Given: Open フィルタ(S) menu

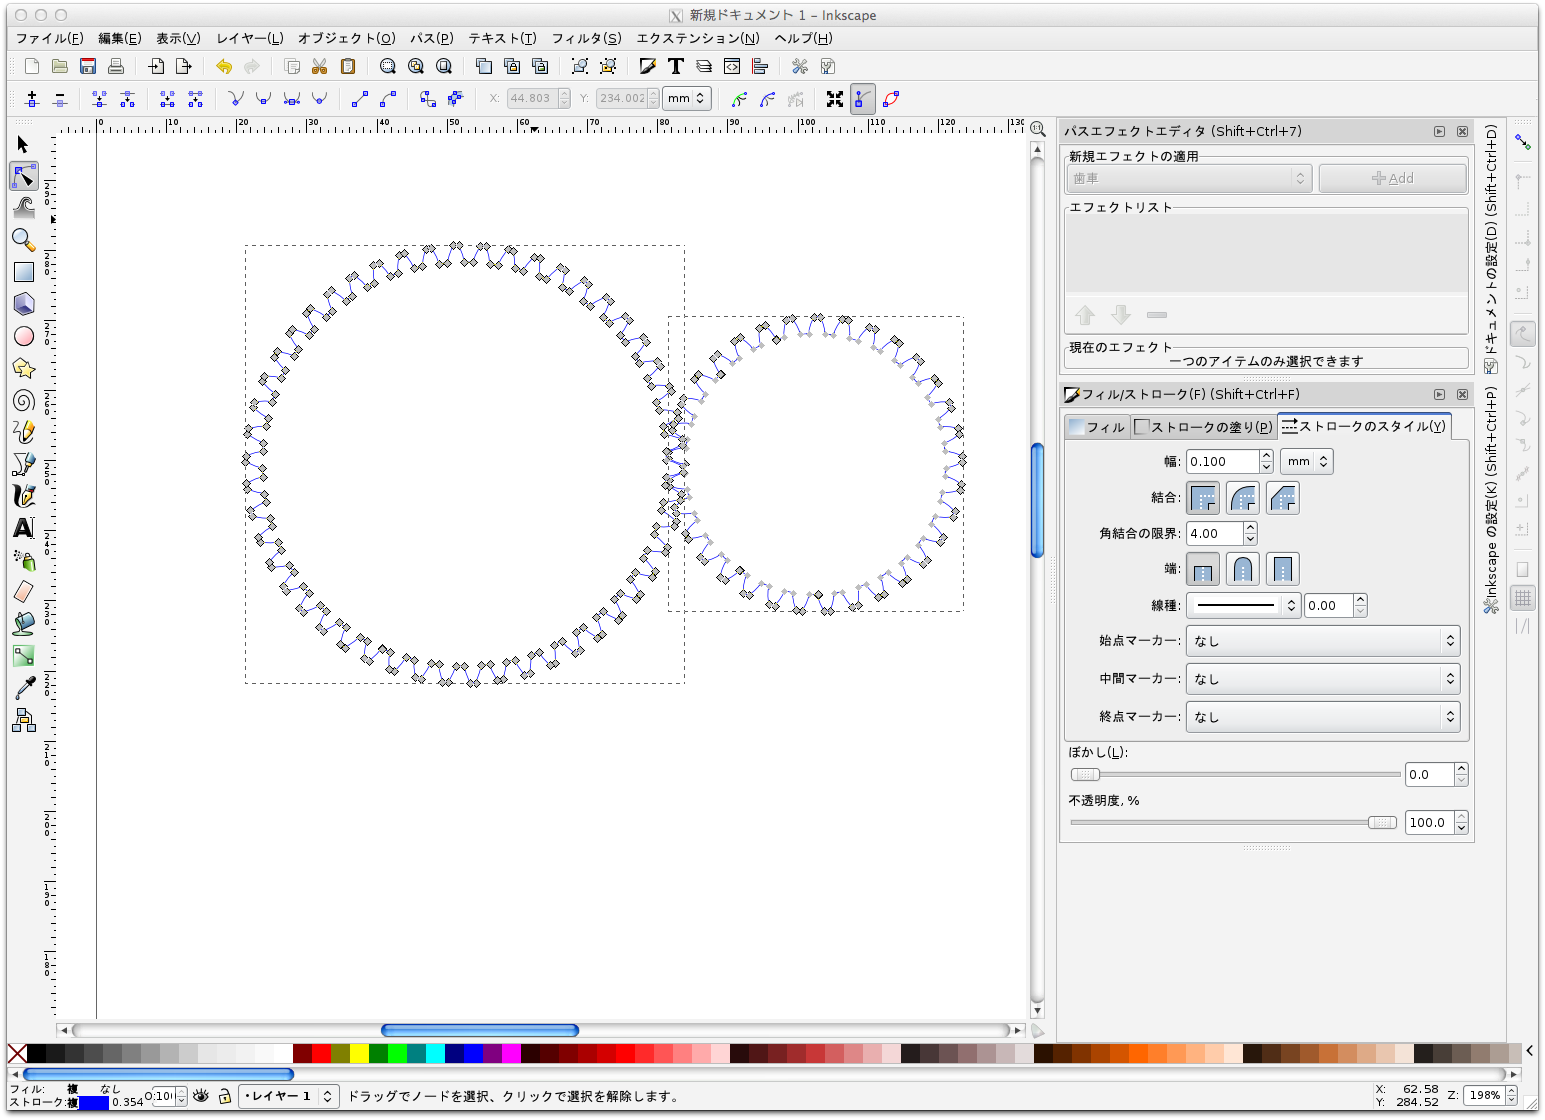Looking at the screenshot, I should click(x=587, y=38).
